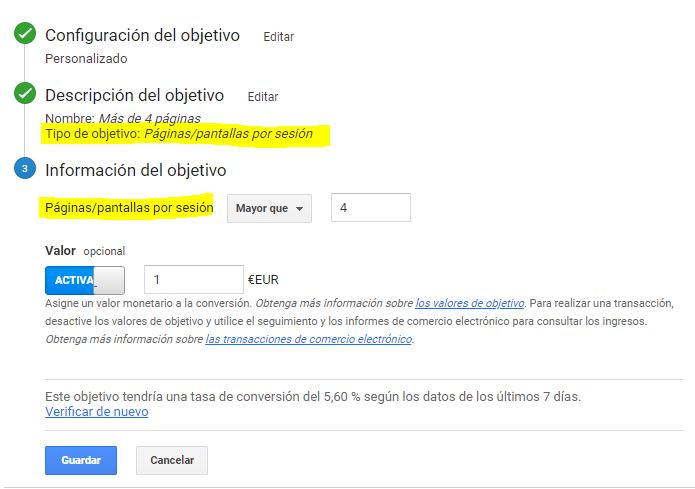Click the €EUR currency label
The height and width of the screenshot is (489, 695).
tap(263, 280)
